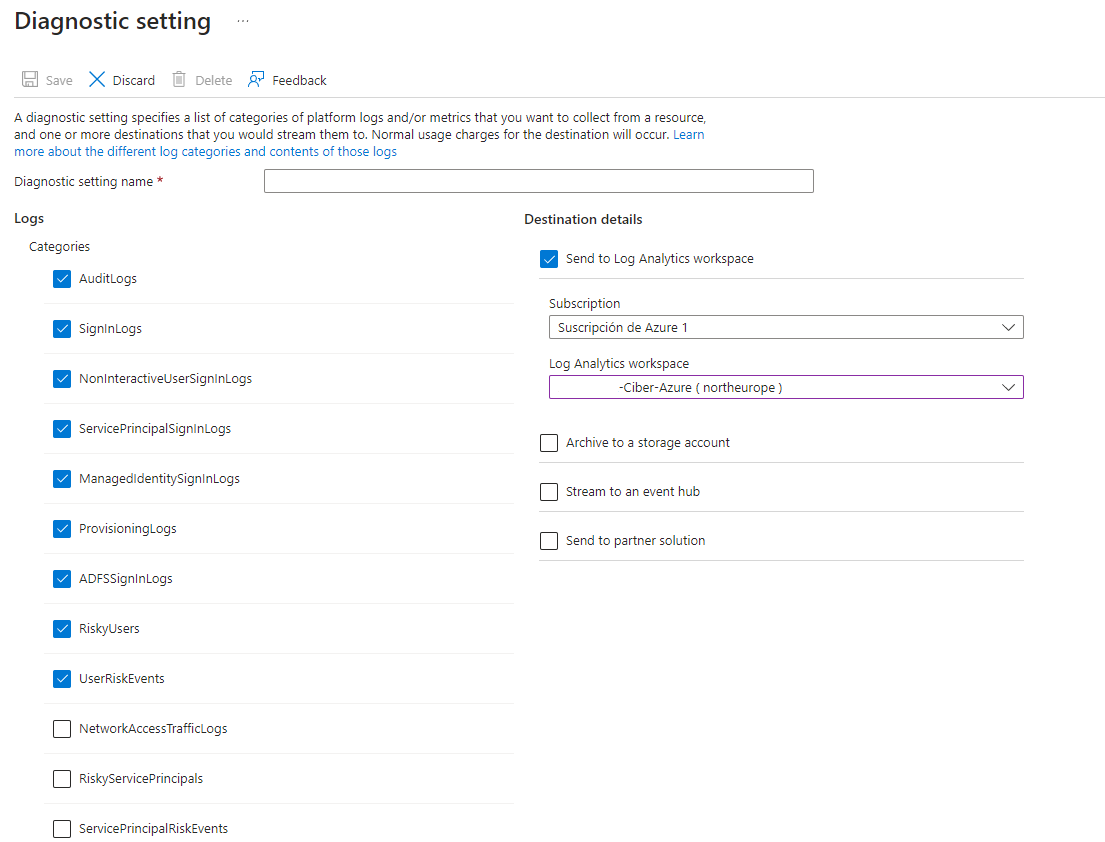The width and height of the screenshot is (1105, 842).
Task: Disable Send to Log Analytics workspace
Action: 549,259
